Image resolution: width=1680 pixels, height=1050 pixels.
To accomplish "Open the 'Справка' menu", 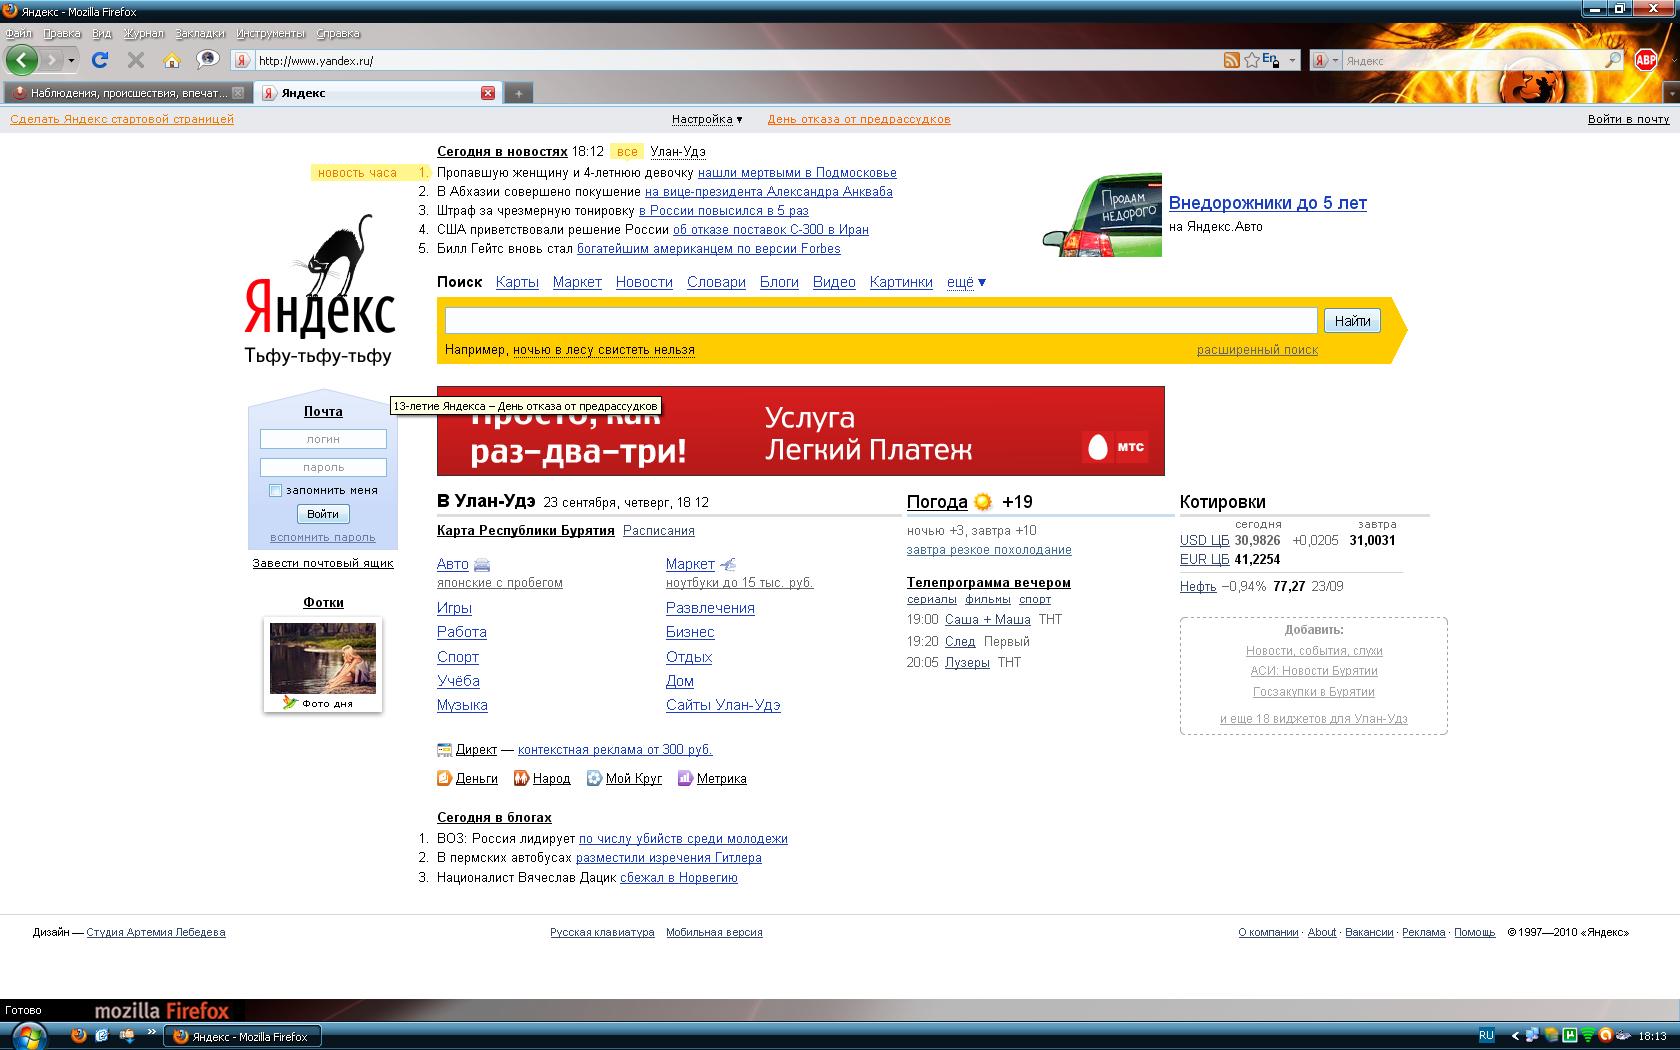I will (x=338, y=33).
